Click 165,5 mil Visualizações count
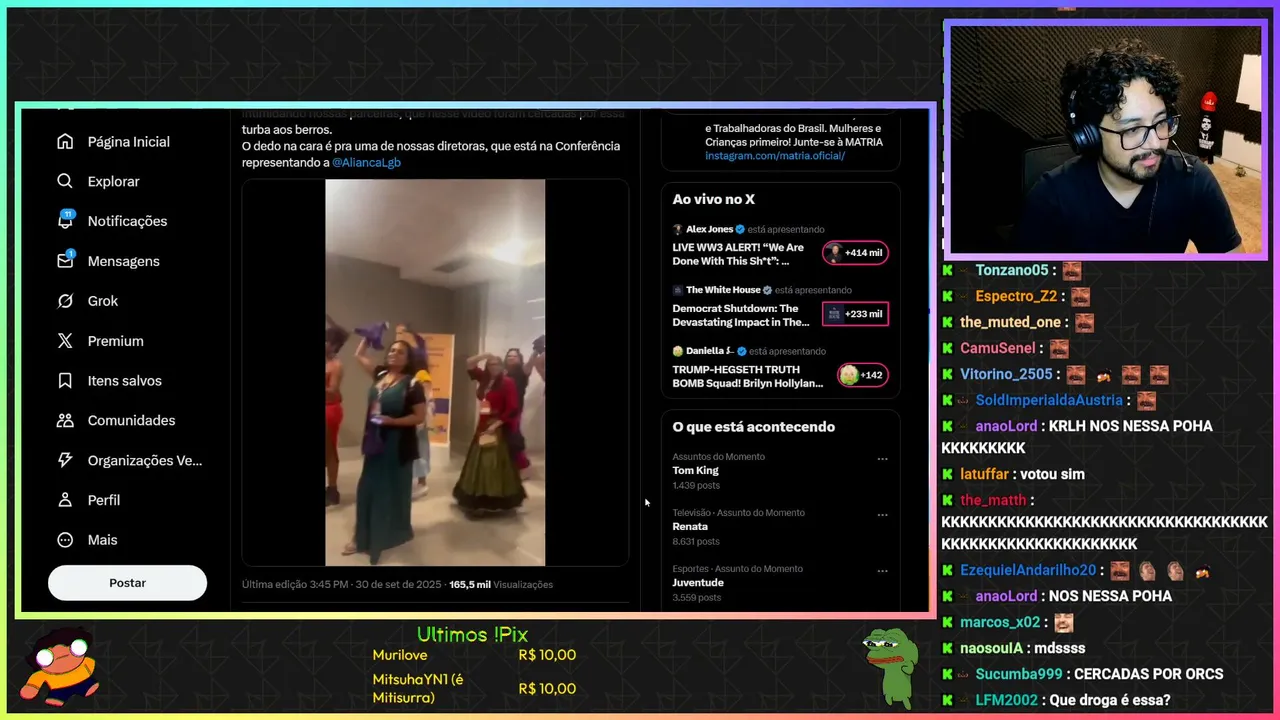 click(x=501, y=584)
